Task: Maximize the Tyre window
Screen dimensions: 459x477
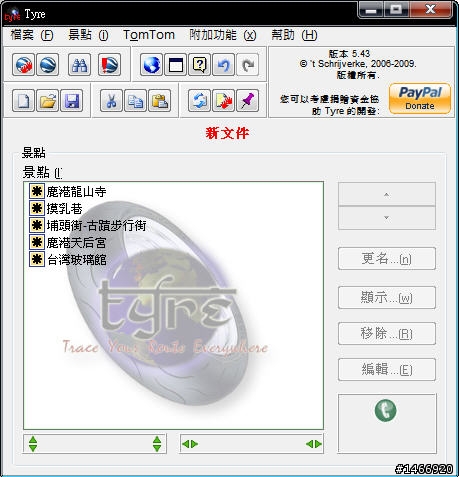Action: pos(396,10)
